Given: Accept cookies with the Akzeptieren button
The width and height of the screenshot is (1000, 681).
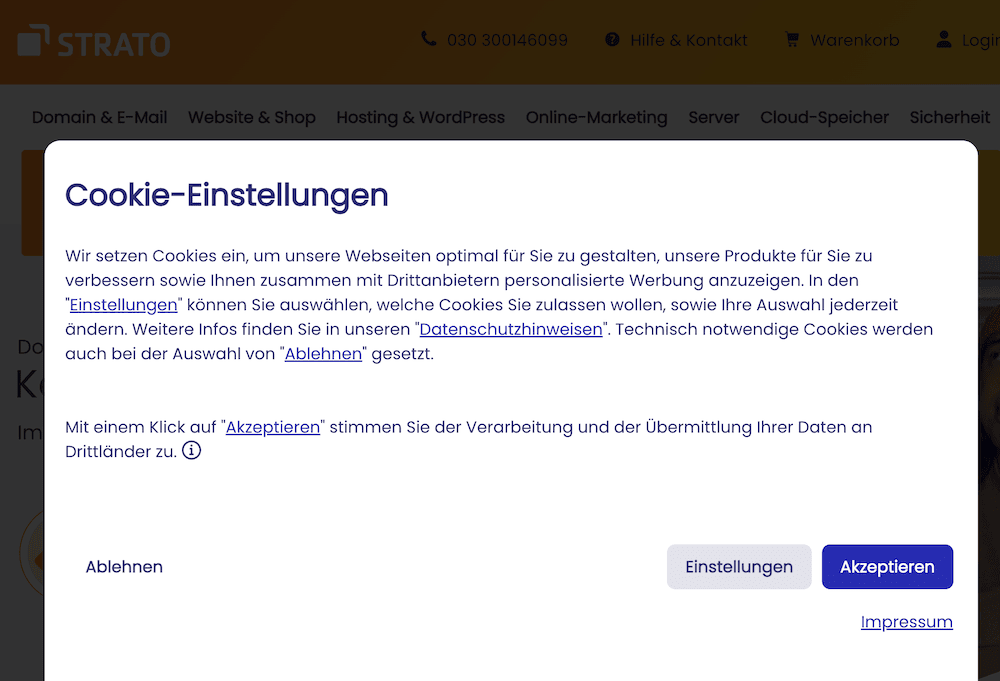Looking at the screenshot, I should coord(887,567).
